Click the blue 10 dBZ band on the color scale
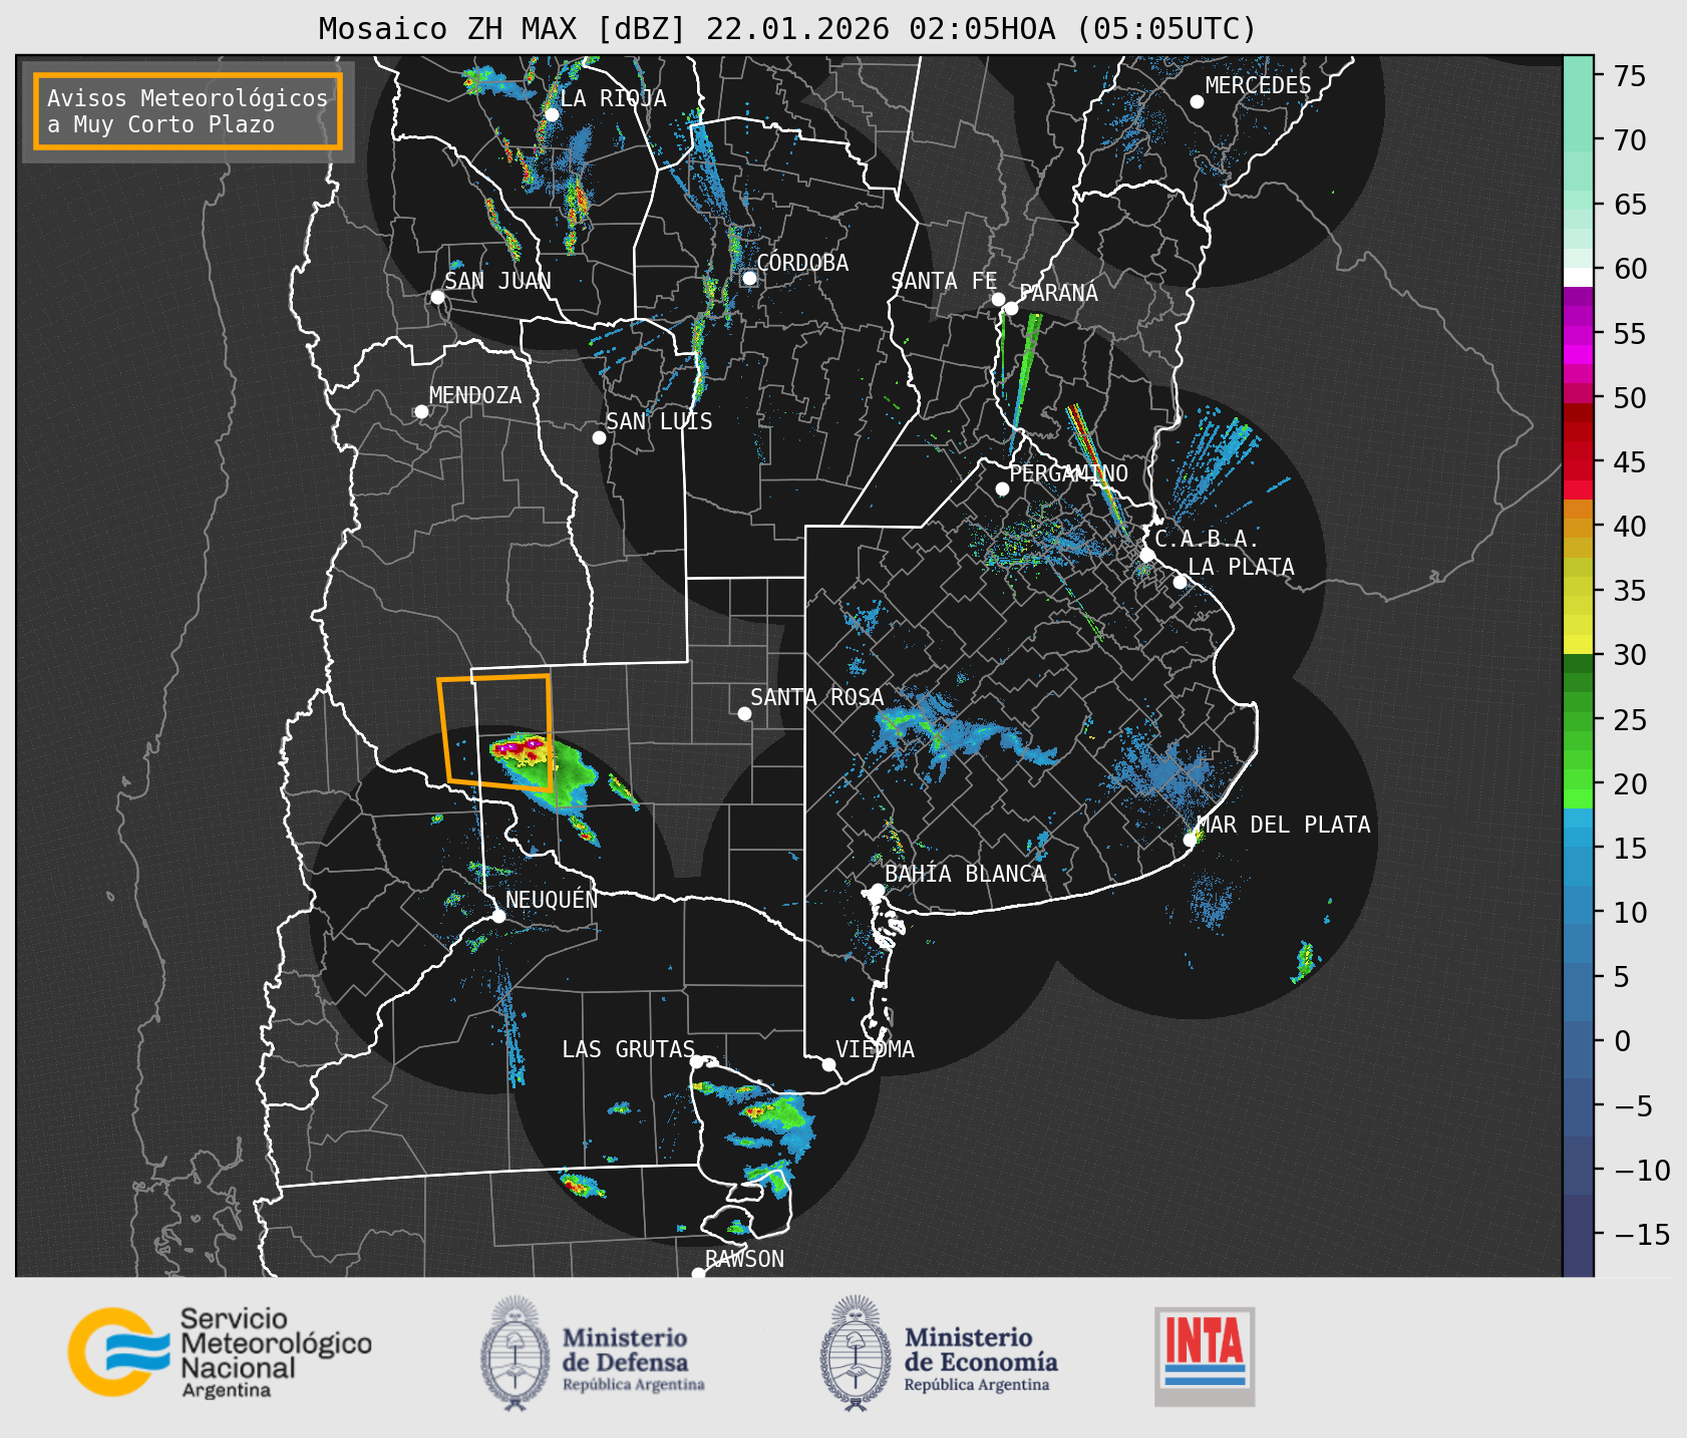1687x1438 pixels. point(1578,912)
